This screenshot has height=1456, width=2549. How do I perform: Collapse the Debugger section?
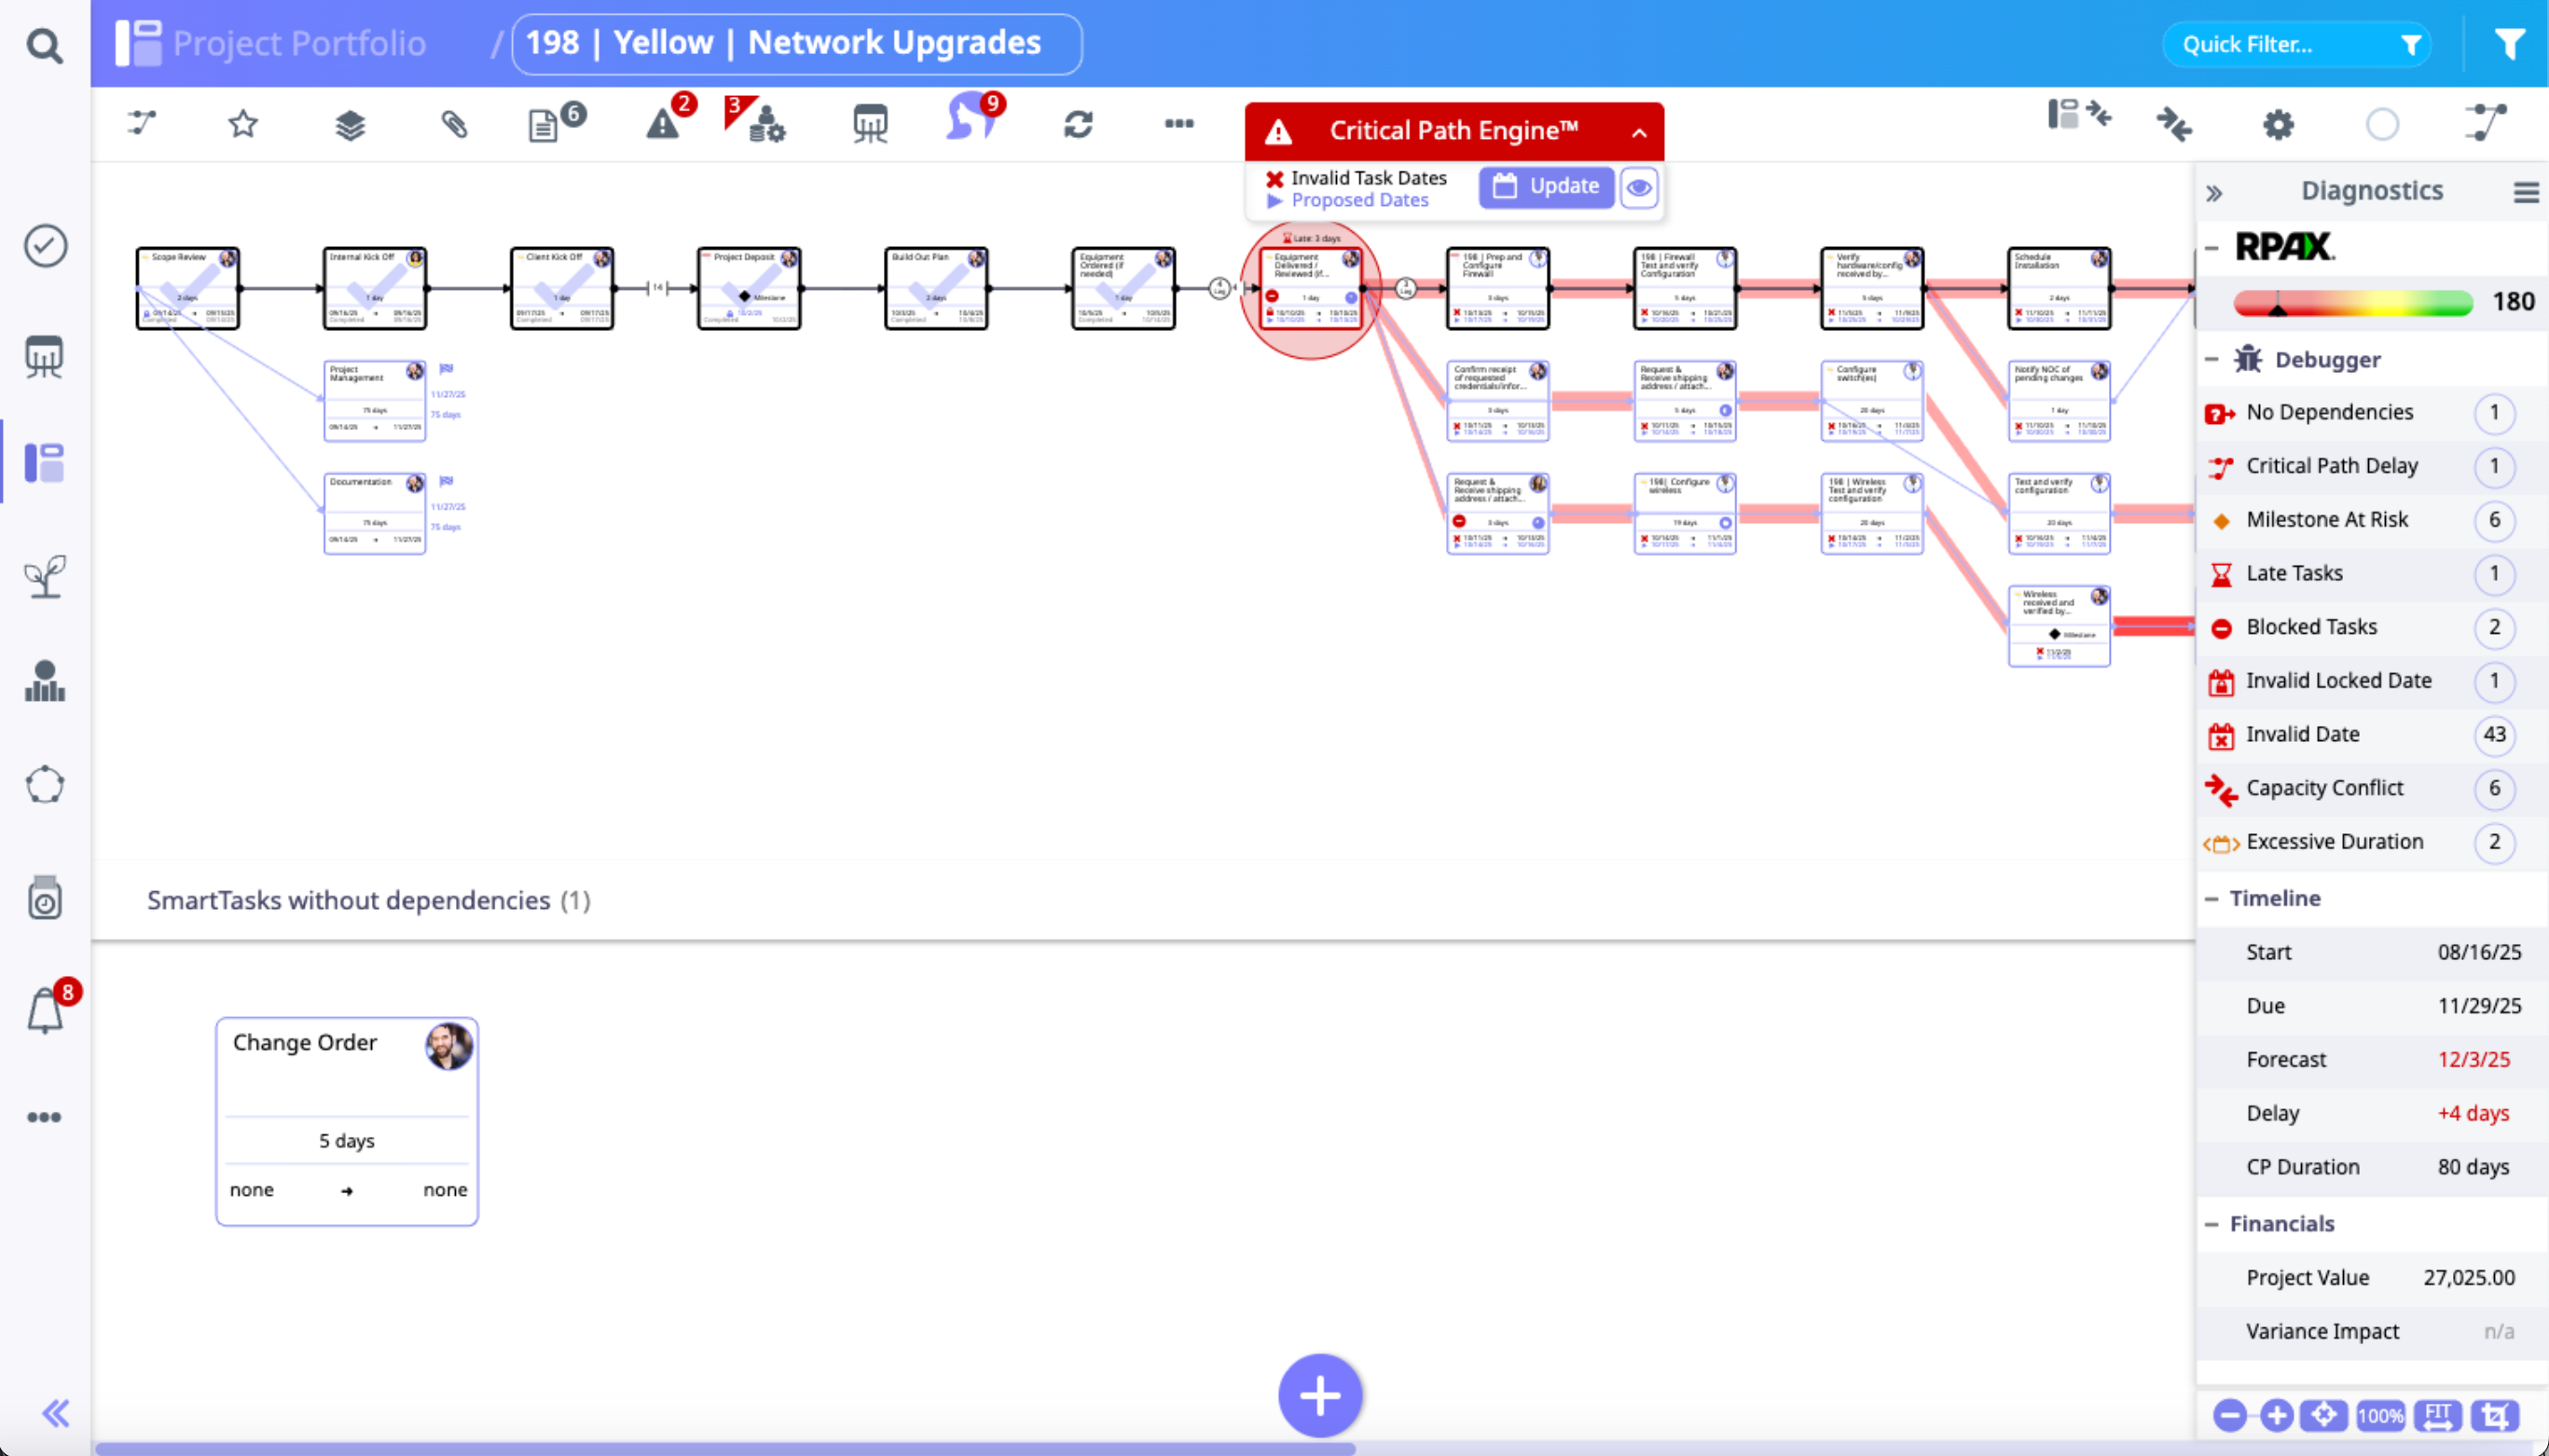point(2212,360)
